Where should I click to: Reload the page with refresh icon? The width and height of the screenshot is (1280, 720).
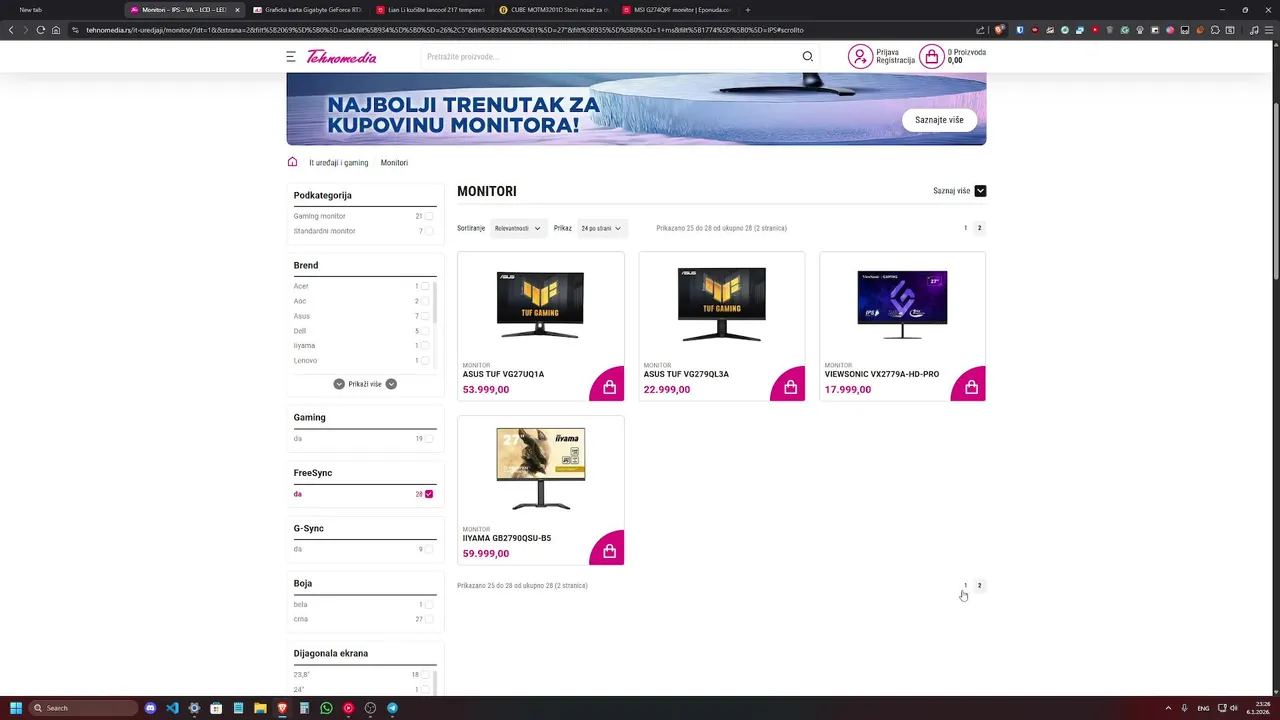pos(41,30)
